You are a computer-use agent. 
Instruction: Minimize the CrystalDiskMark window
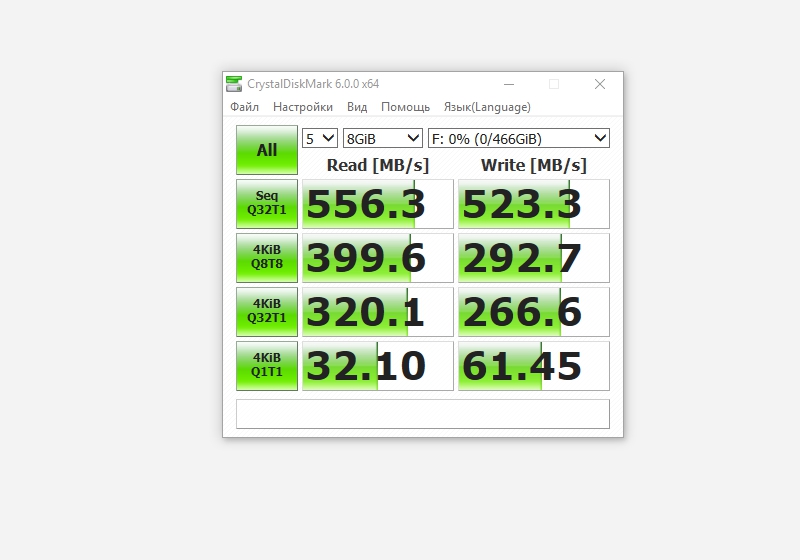509,84
